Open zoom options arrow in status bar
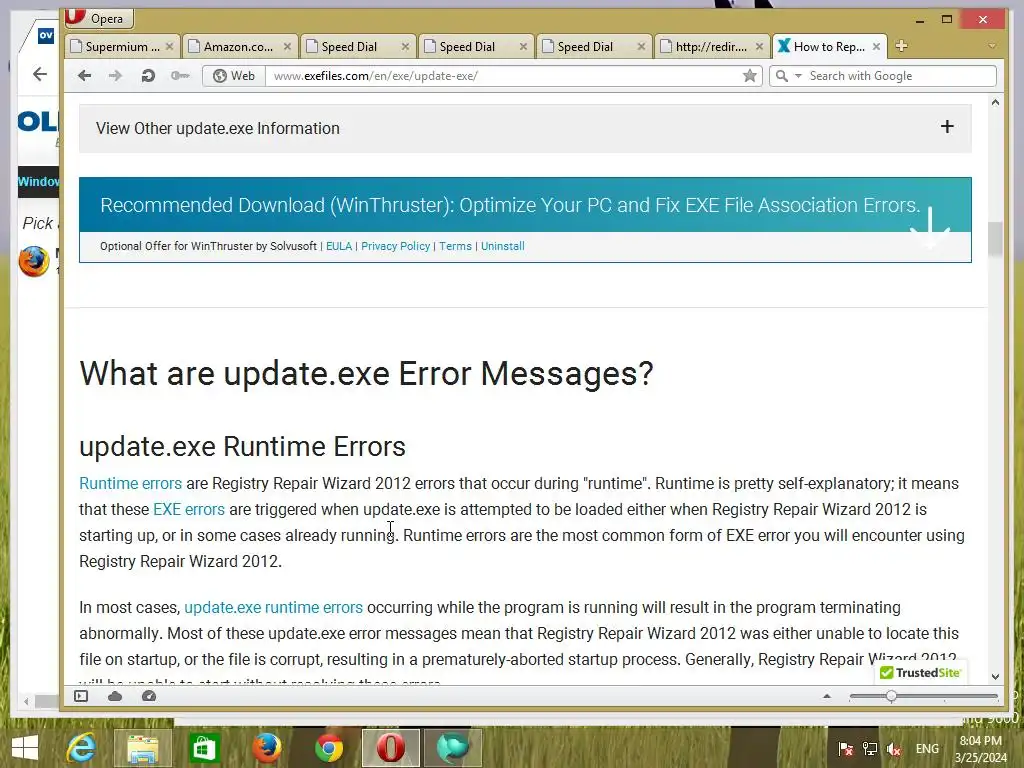 pos(827,696)
